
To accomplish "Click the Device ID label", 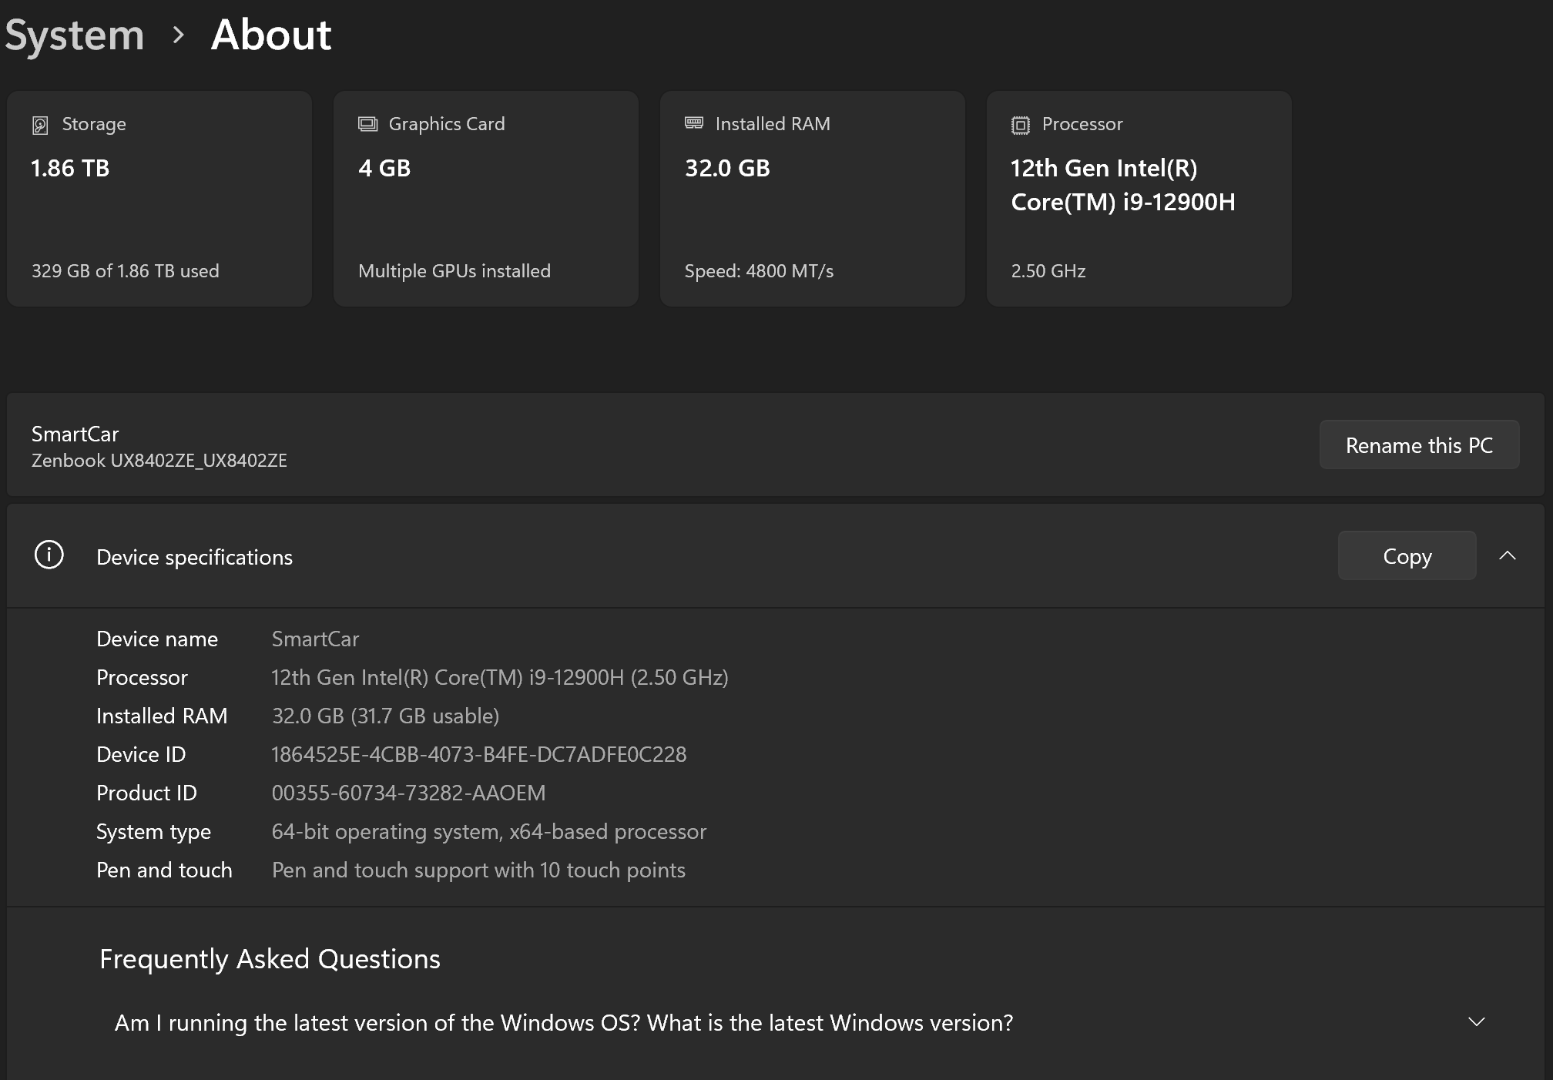I will [141, 755].
